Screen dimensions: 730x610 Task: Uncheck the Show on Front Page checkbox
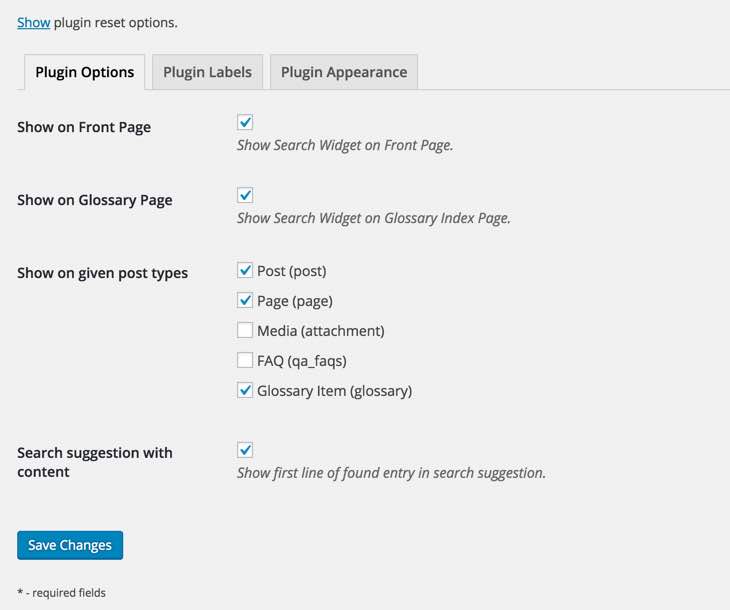(x=245, y=122)
